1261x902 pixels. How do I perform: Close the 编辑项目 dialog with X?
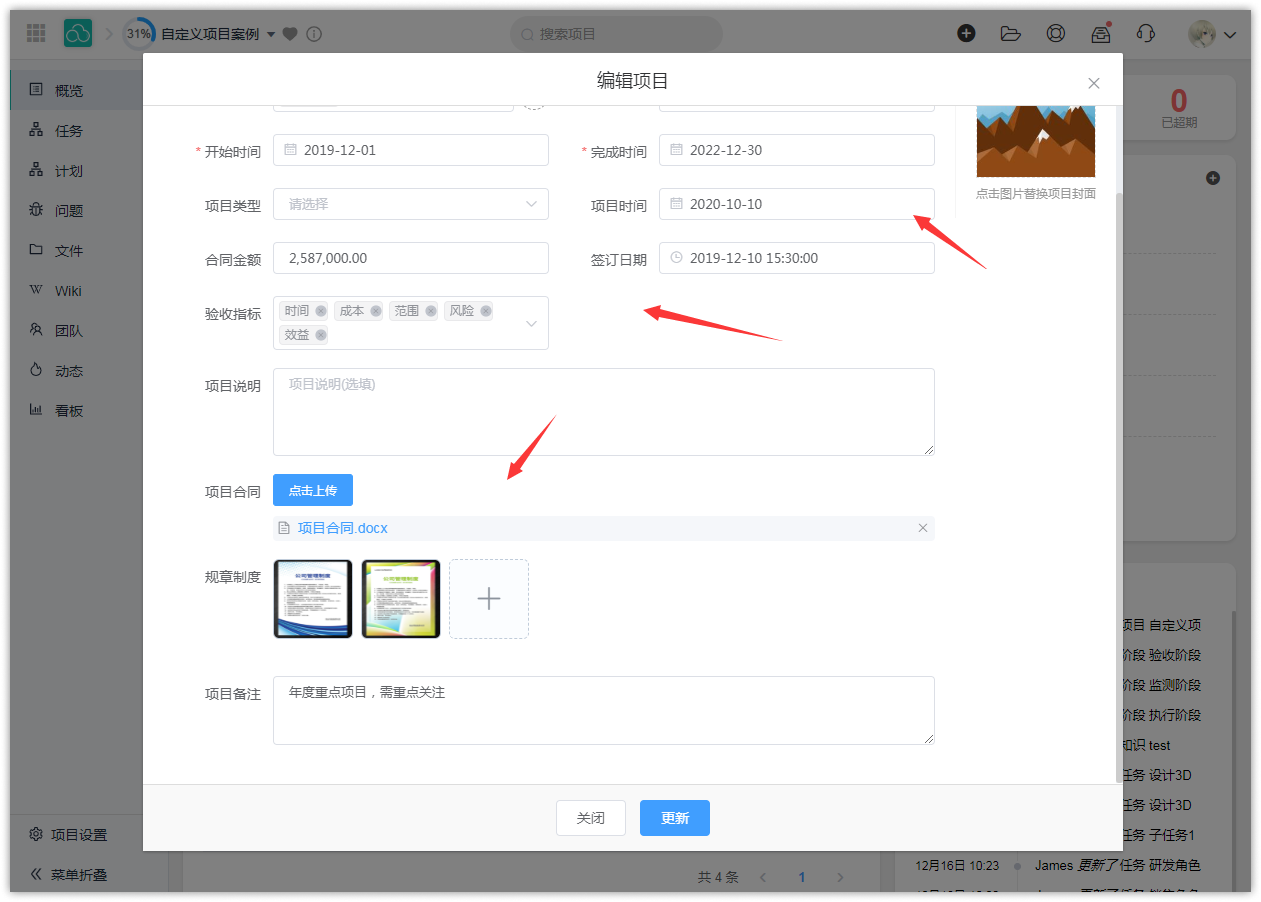pos(1094,83)
